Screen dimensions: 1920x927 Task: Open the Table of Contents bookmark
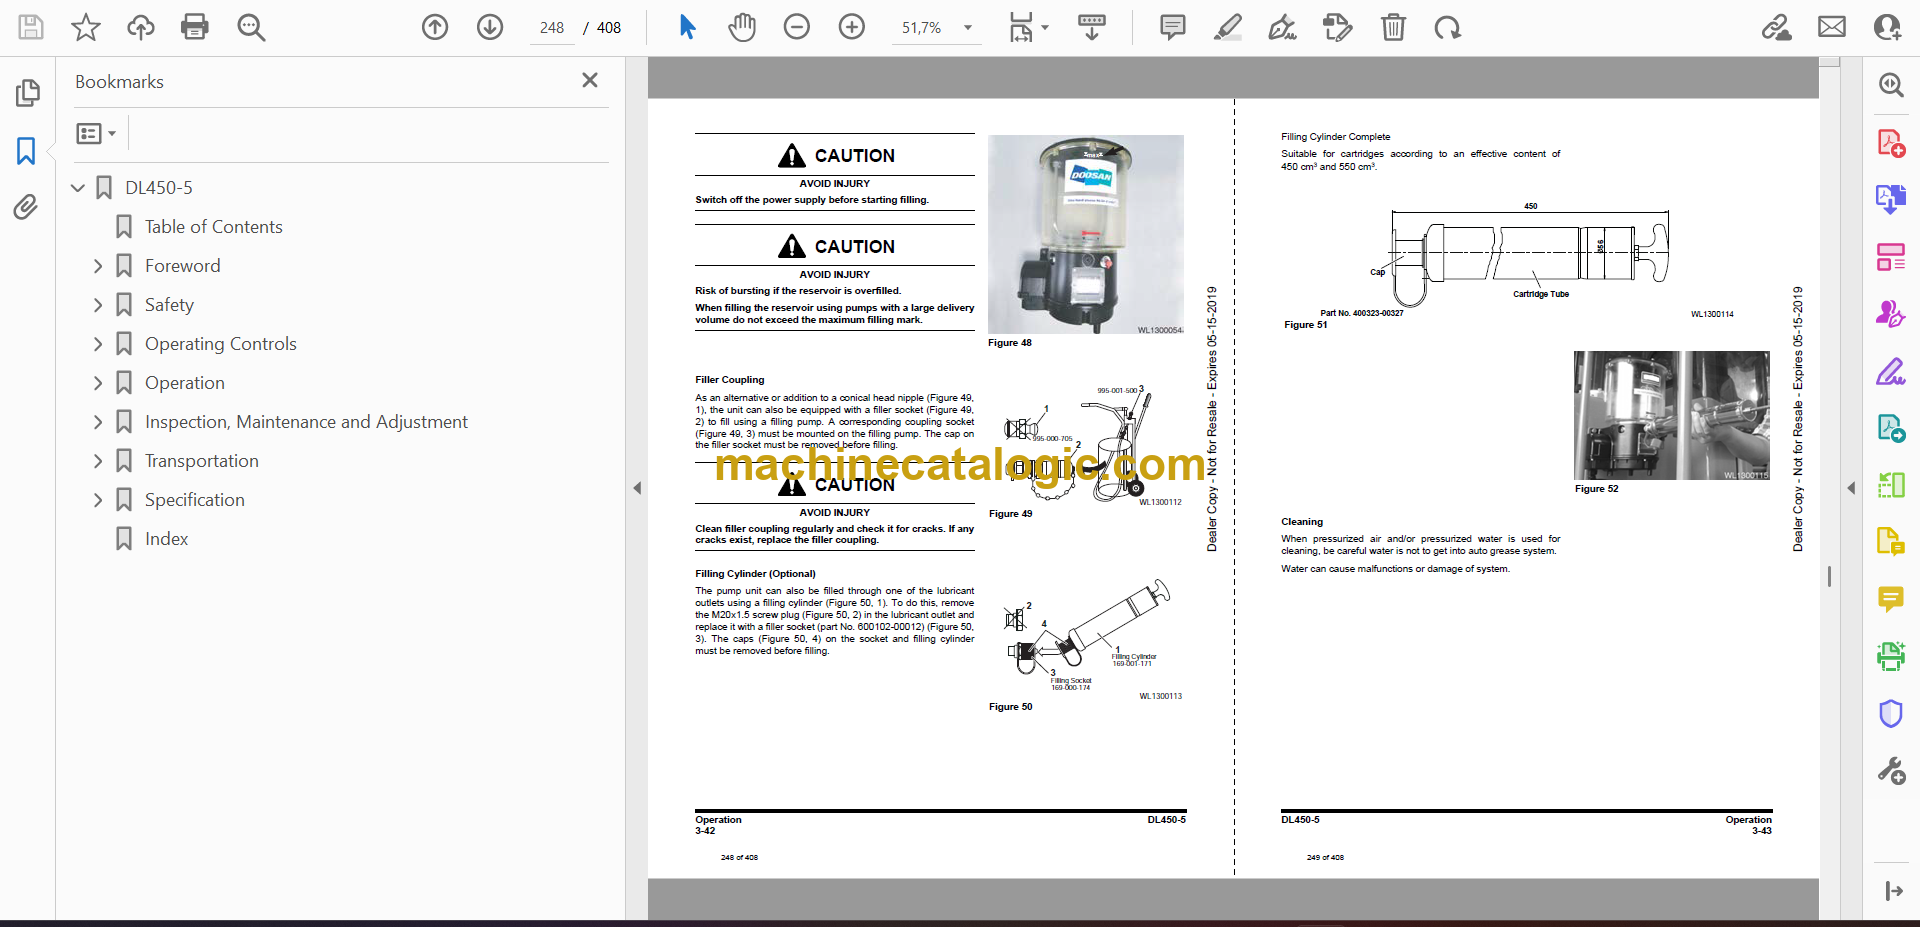[213, 227]
